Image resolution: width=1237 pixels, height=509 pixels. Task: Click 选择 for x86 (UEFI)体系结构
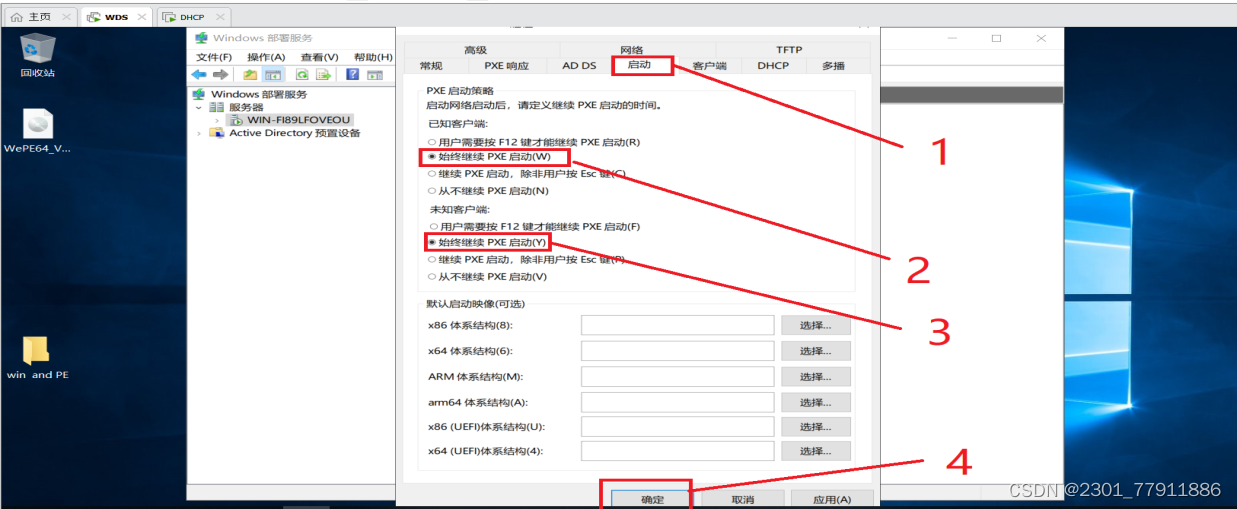coord(816,427)
